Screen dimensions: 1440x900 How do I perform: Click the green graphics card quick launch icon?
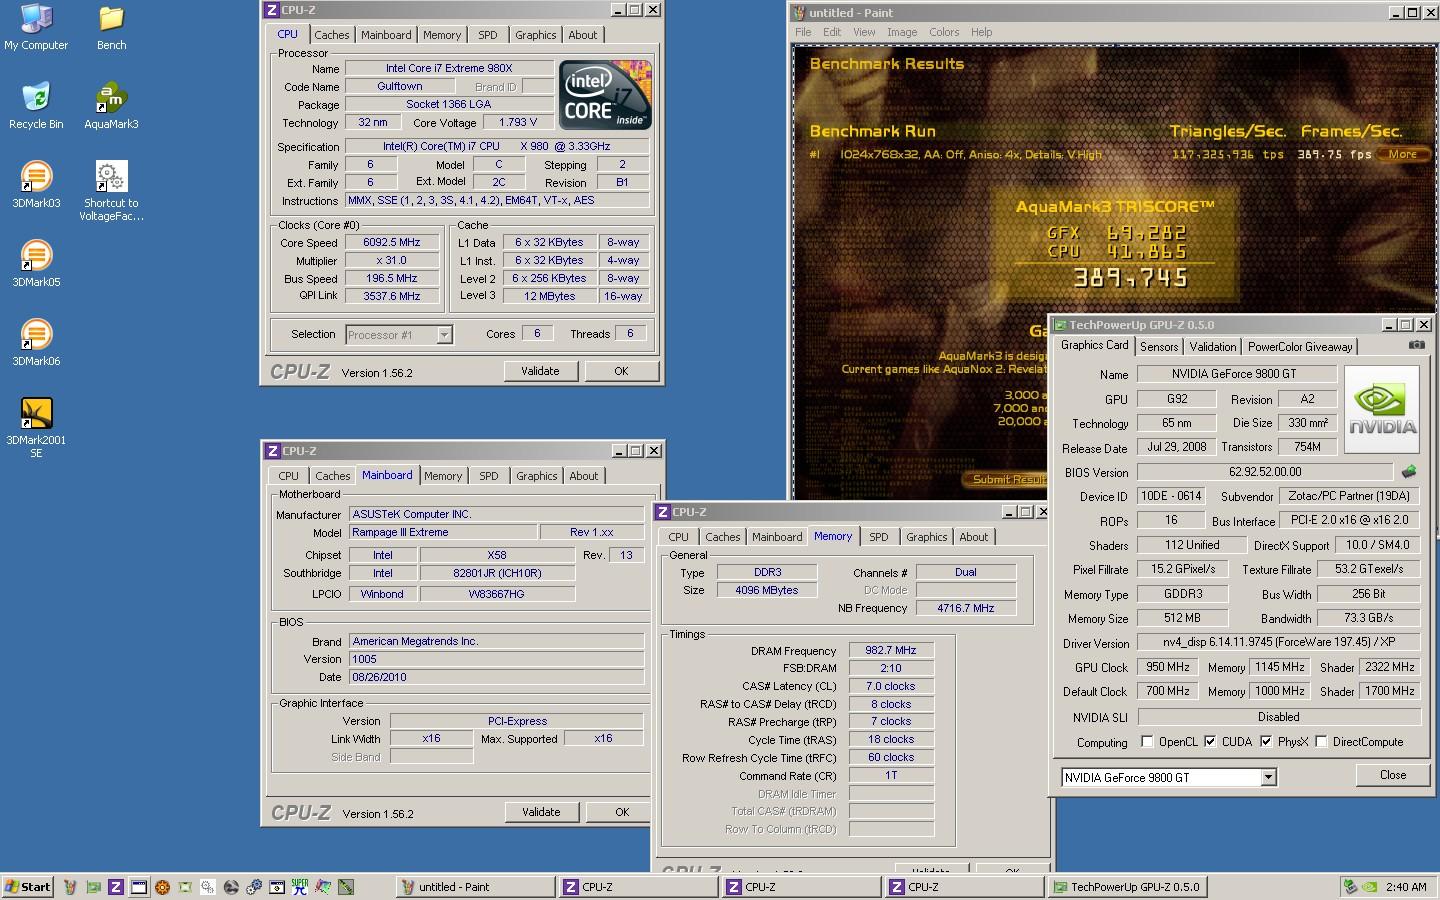[x=93, y=887]
